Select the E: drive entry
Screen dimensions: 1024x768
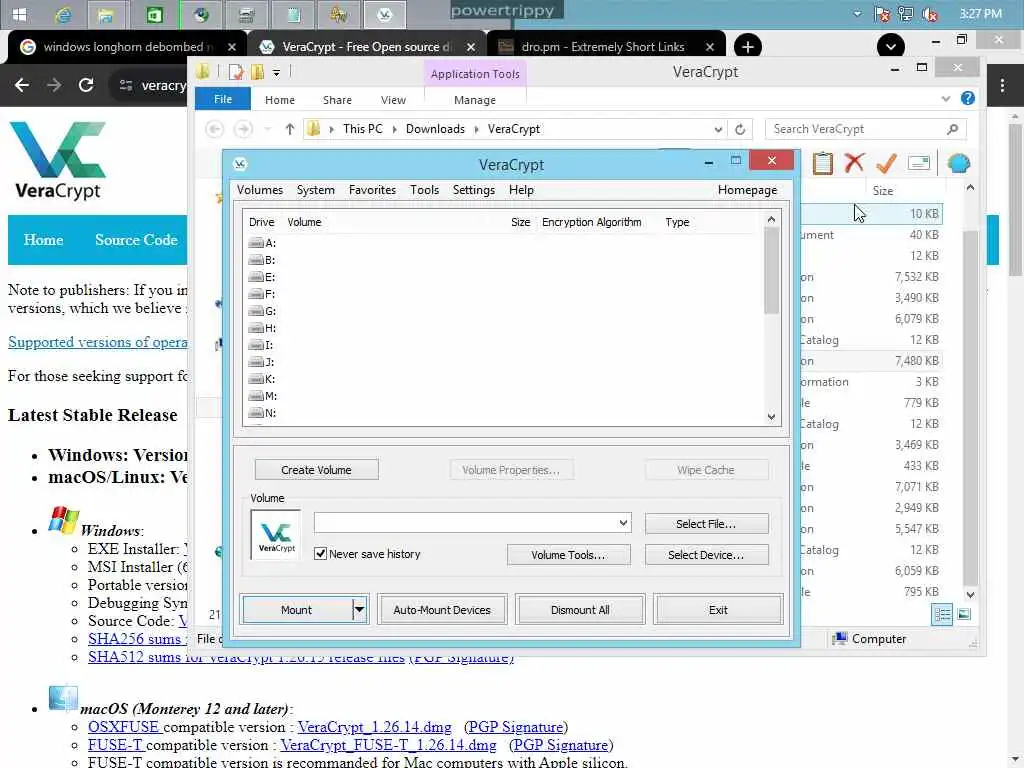tap(263, 277)
